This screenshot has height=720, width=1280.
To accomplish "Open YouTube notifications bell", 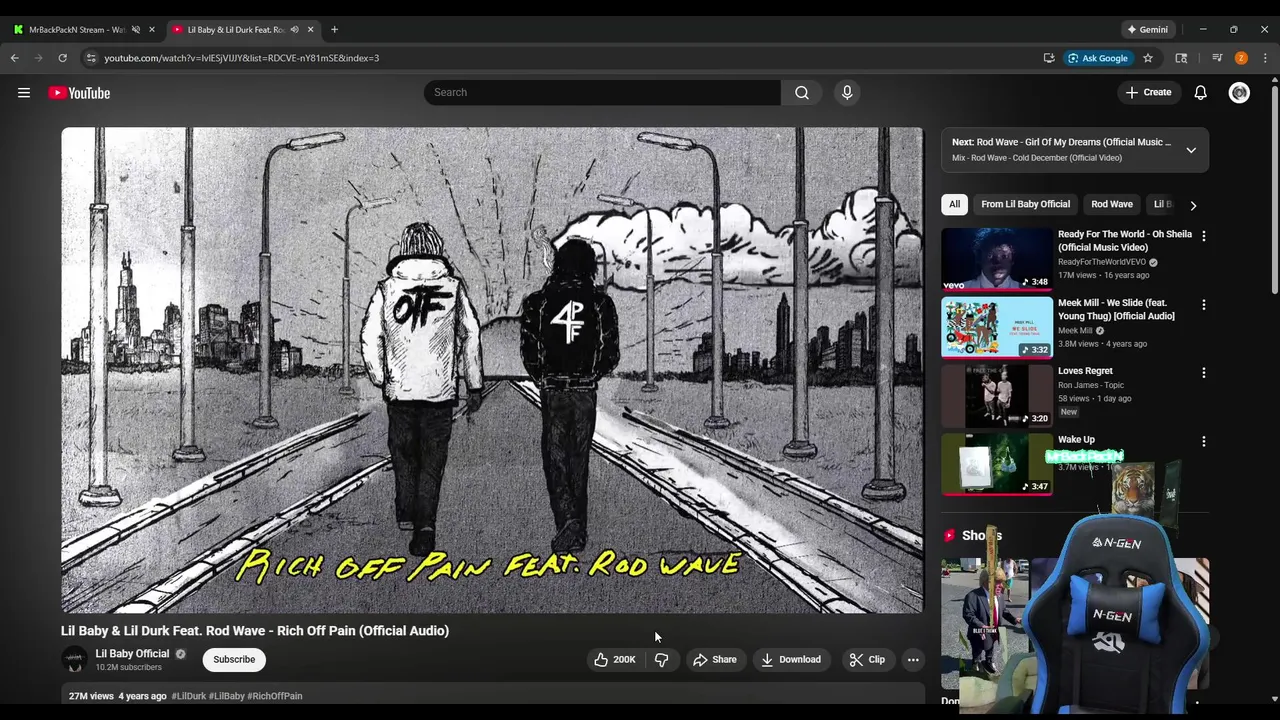I will (x=1200, y=93).
